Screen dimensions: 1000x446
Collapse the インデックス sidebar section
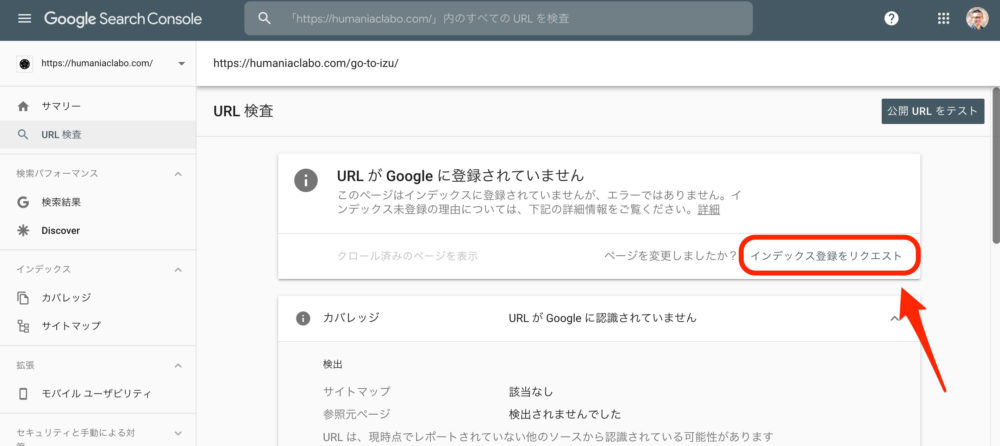(179, 269)
